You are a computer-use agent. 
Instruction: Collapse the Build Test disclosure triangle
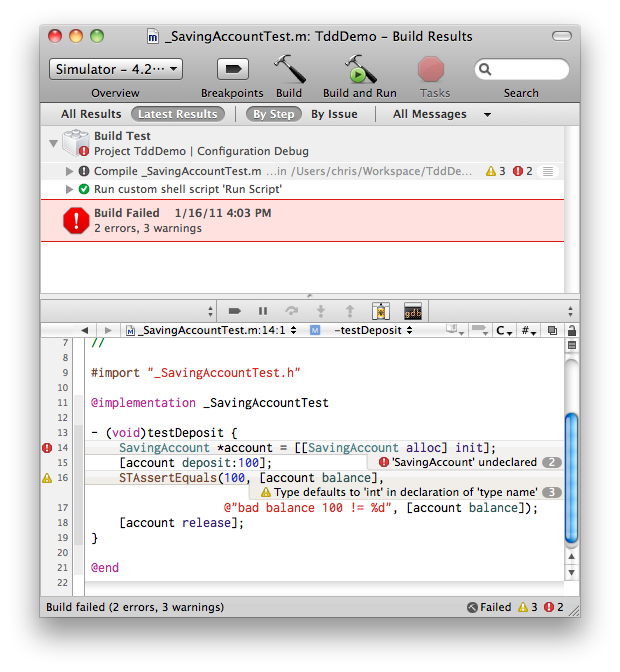point(53,143)
